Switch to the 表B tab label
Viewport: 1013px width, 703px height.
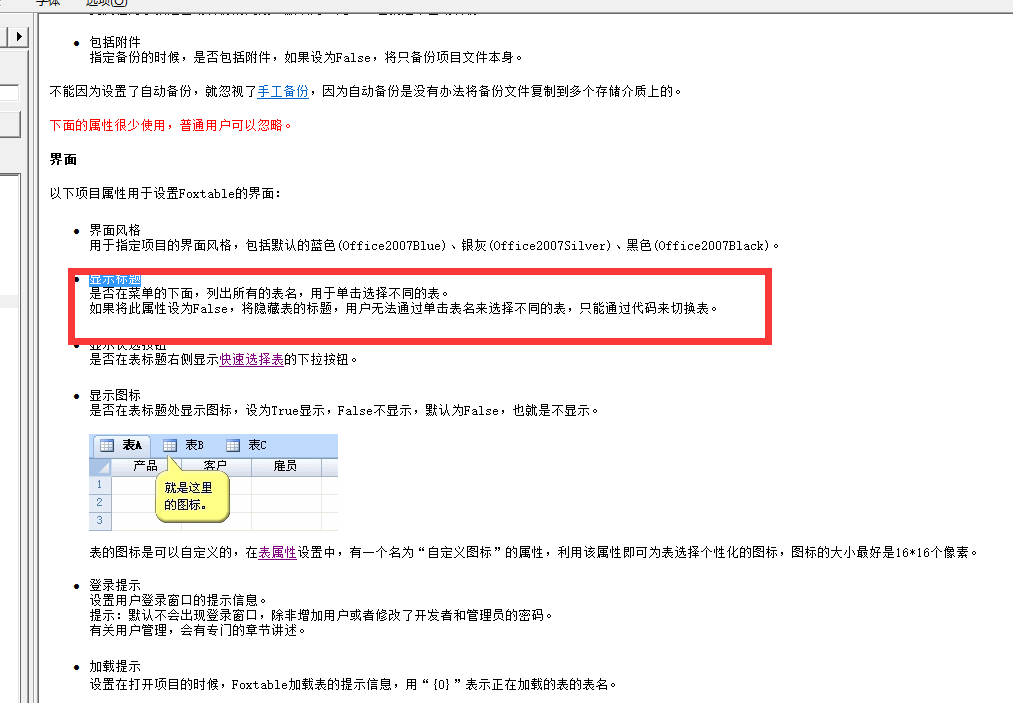click(x=194, y=445)
